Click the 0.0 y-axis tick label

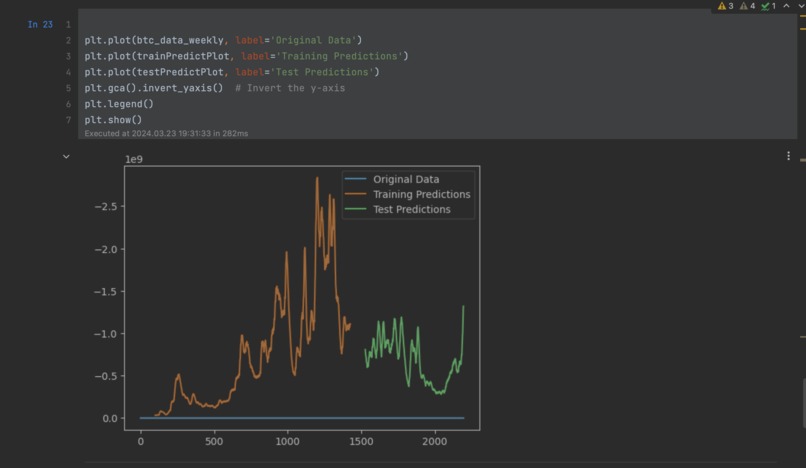click(x=110, y=419)
